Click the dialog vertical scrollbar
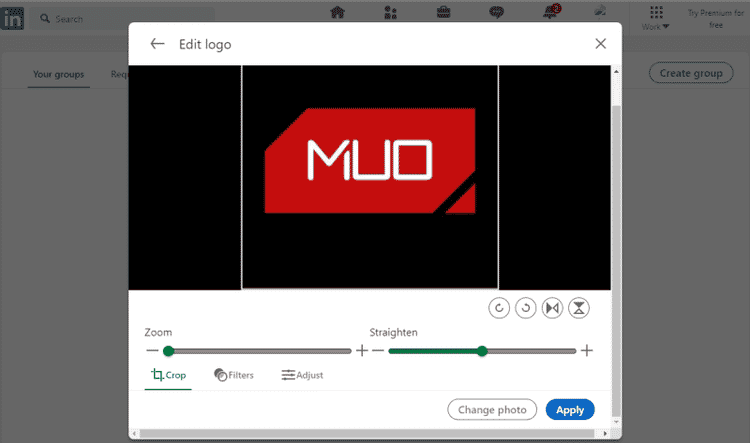750x443 pixels. point(616,261)
